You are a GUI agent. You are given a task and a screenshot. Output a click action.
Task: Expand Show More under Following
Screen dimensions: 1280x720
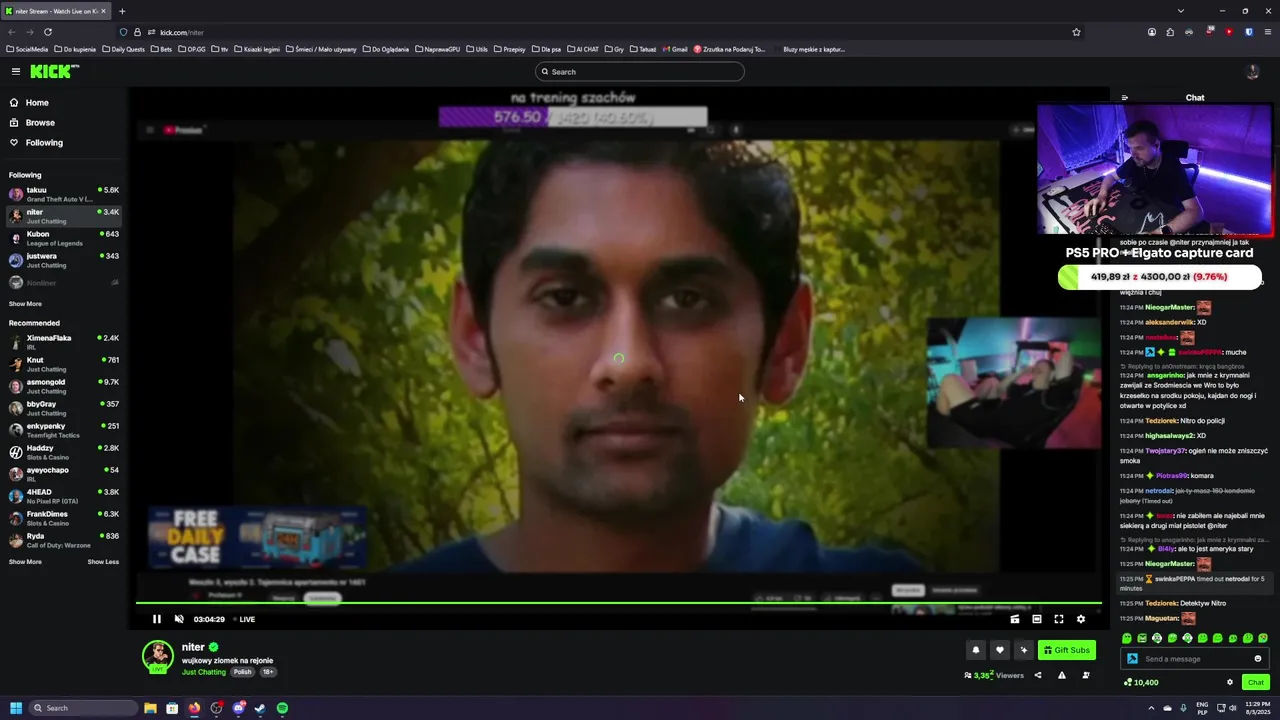point(25,304)
